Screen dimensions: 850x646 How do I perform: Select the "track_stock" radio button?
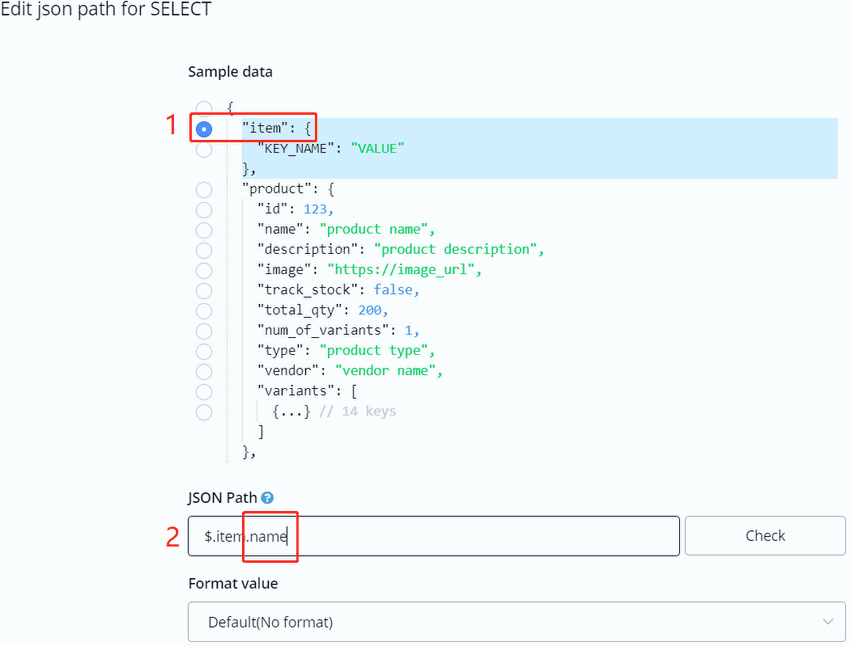tap(204, 290)
